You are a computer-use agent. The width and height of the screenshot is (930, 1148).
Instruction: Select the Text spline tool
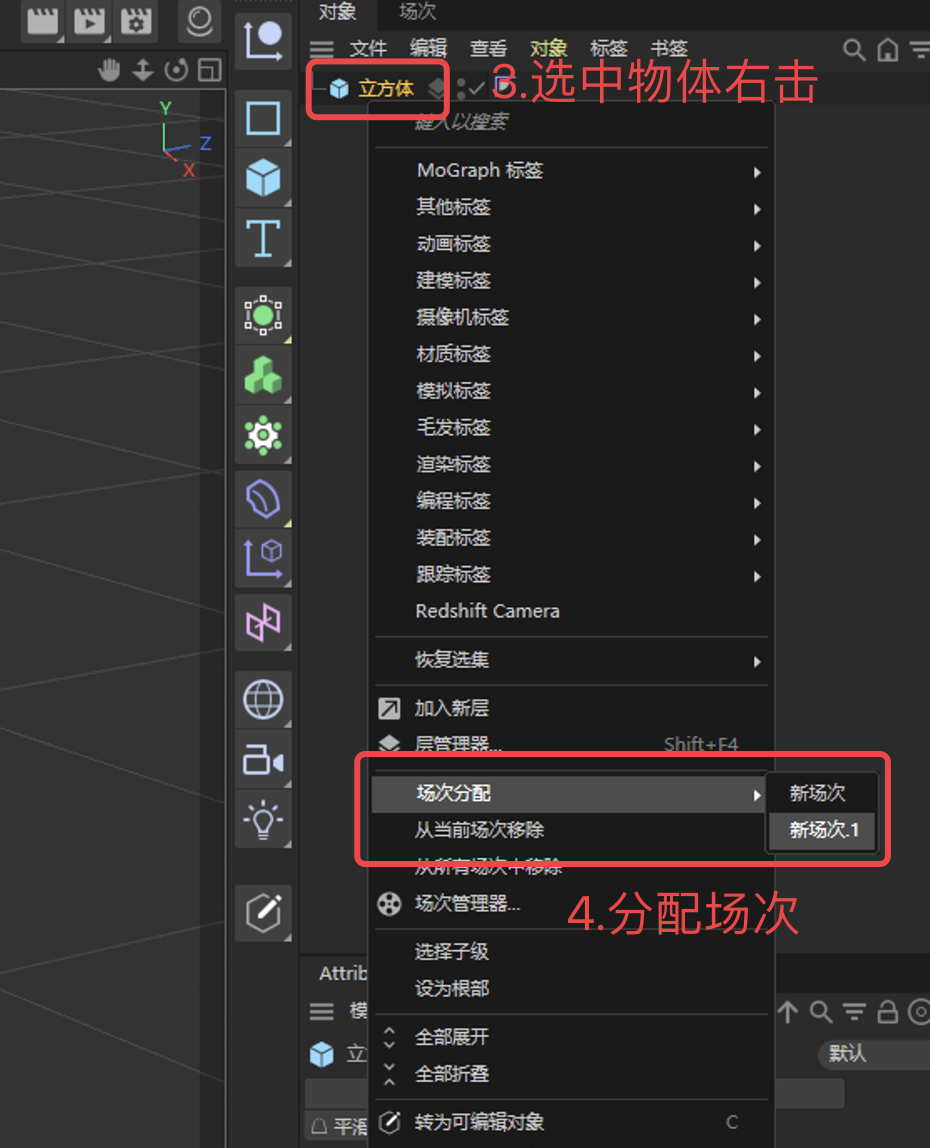[263, 238]
